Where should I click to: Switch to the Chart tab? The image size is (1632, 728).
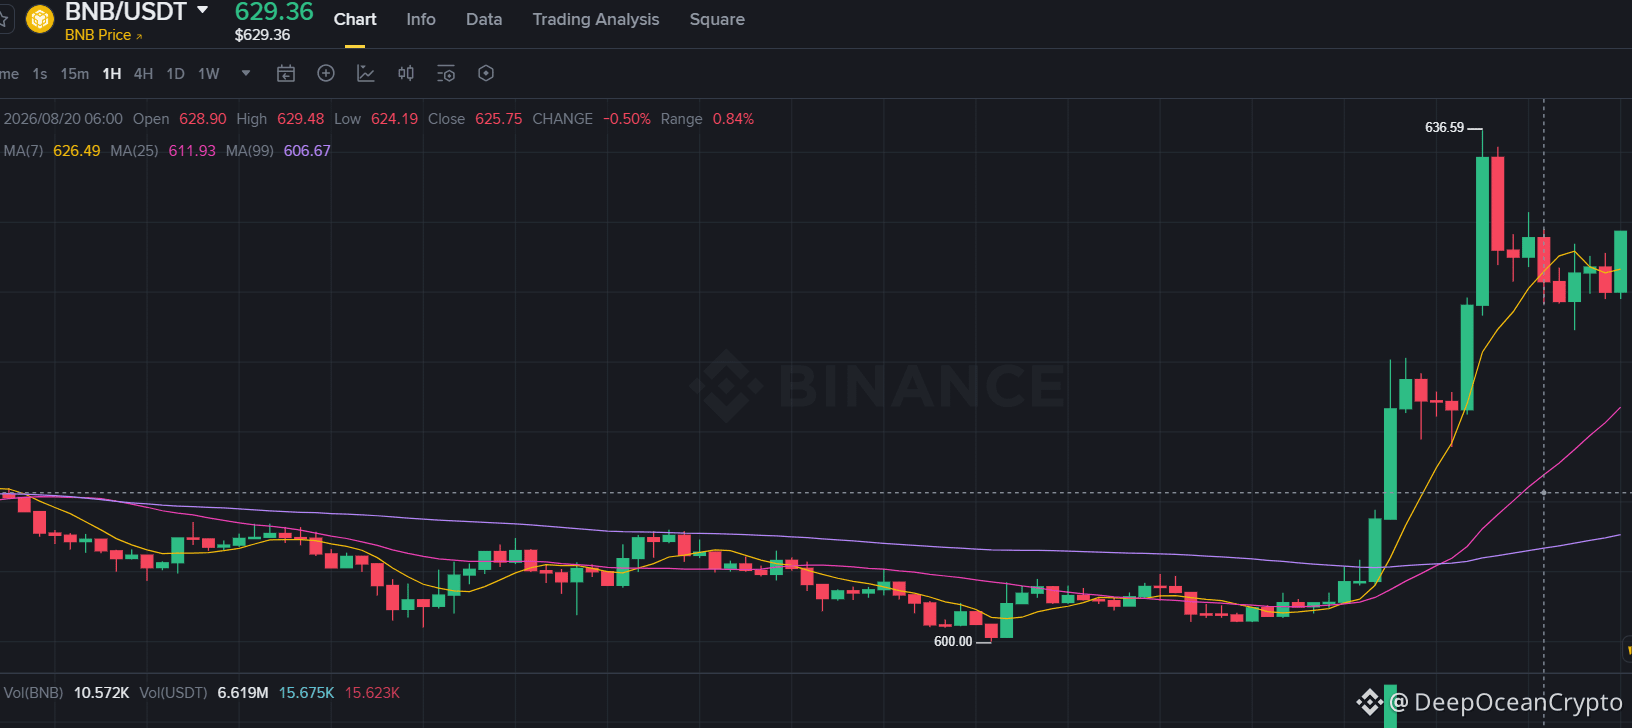pos(355,19)
